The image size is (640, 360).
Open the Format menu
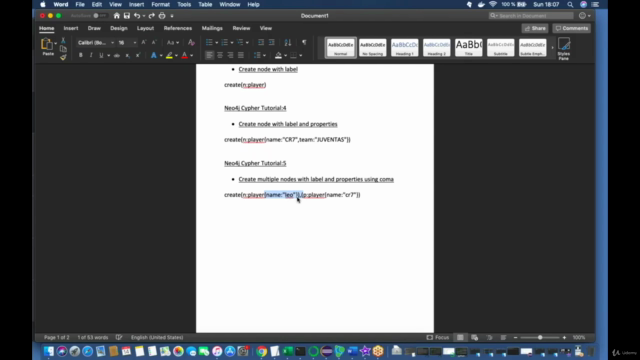point(160,4)
